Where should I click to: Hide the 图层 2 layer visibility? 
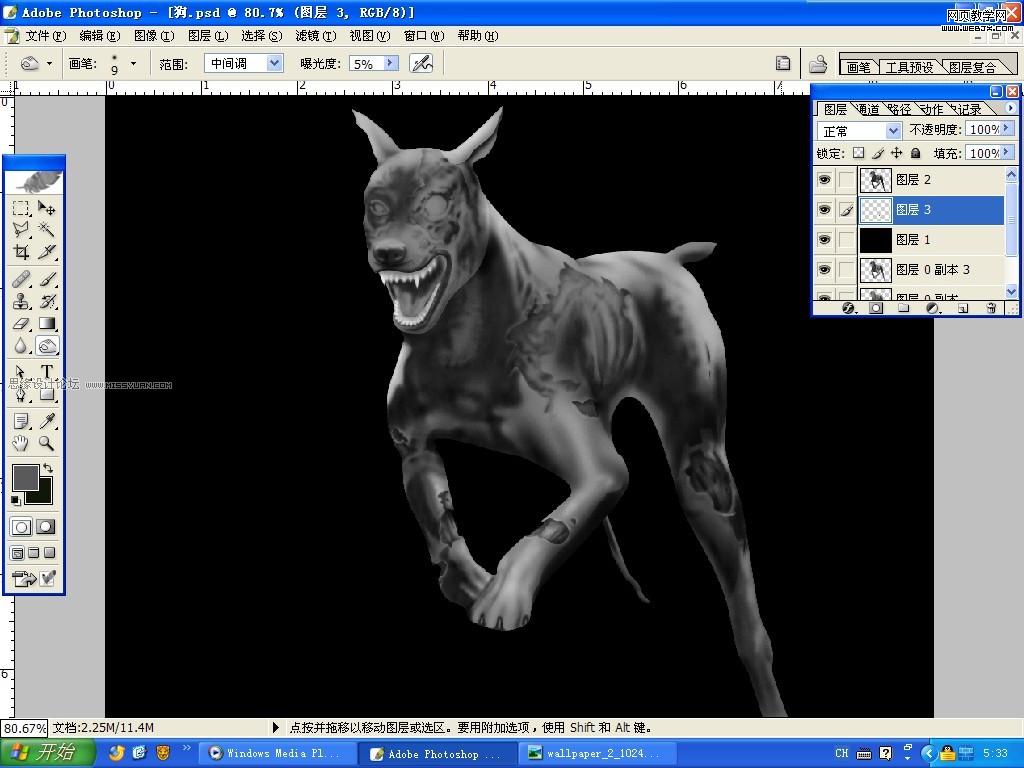pos(824,180)
